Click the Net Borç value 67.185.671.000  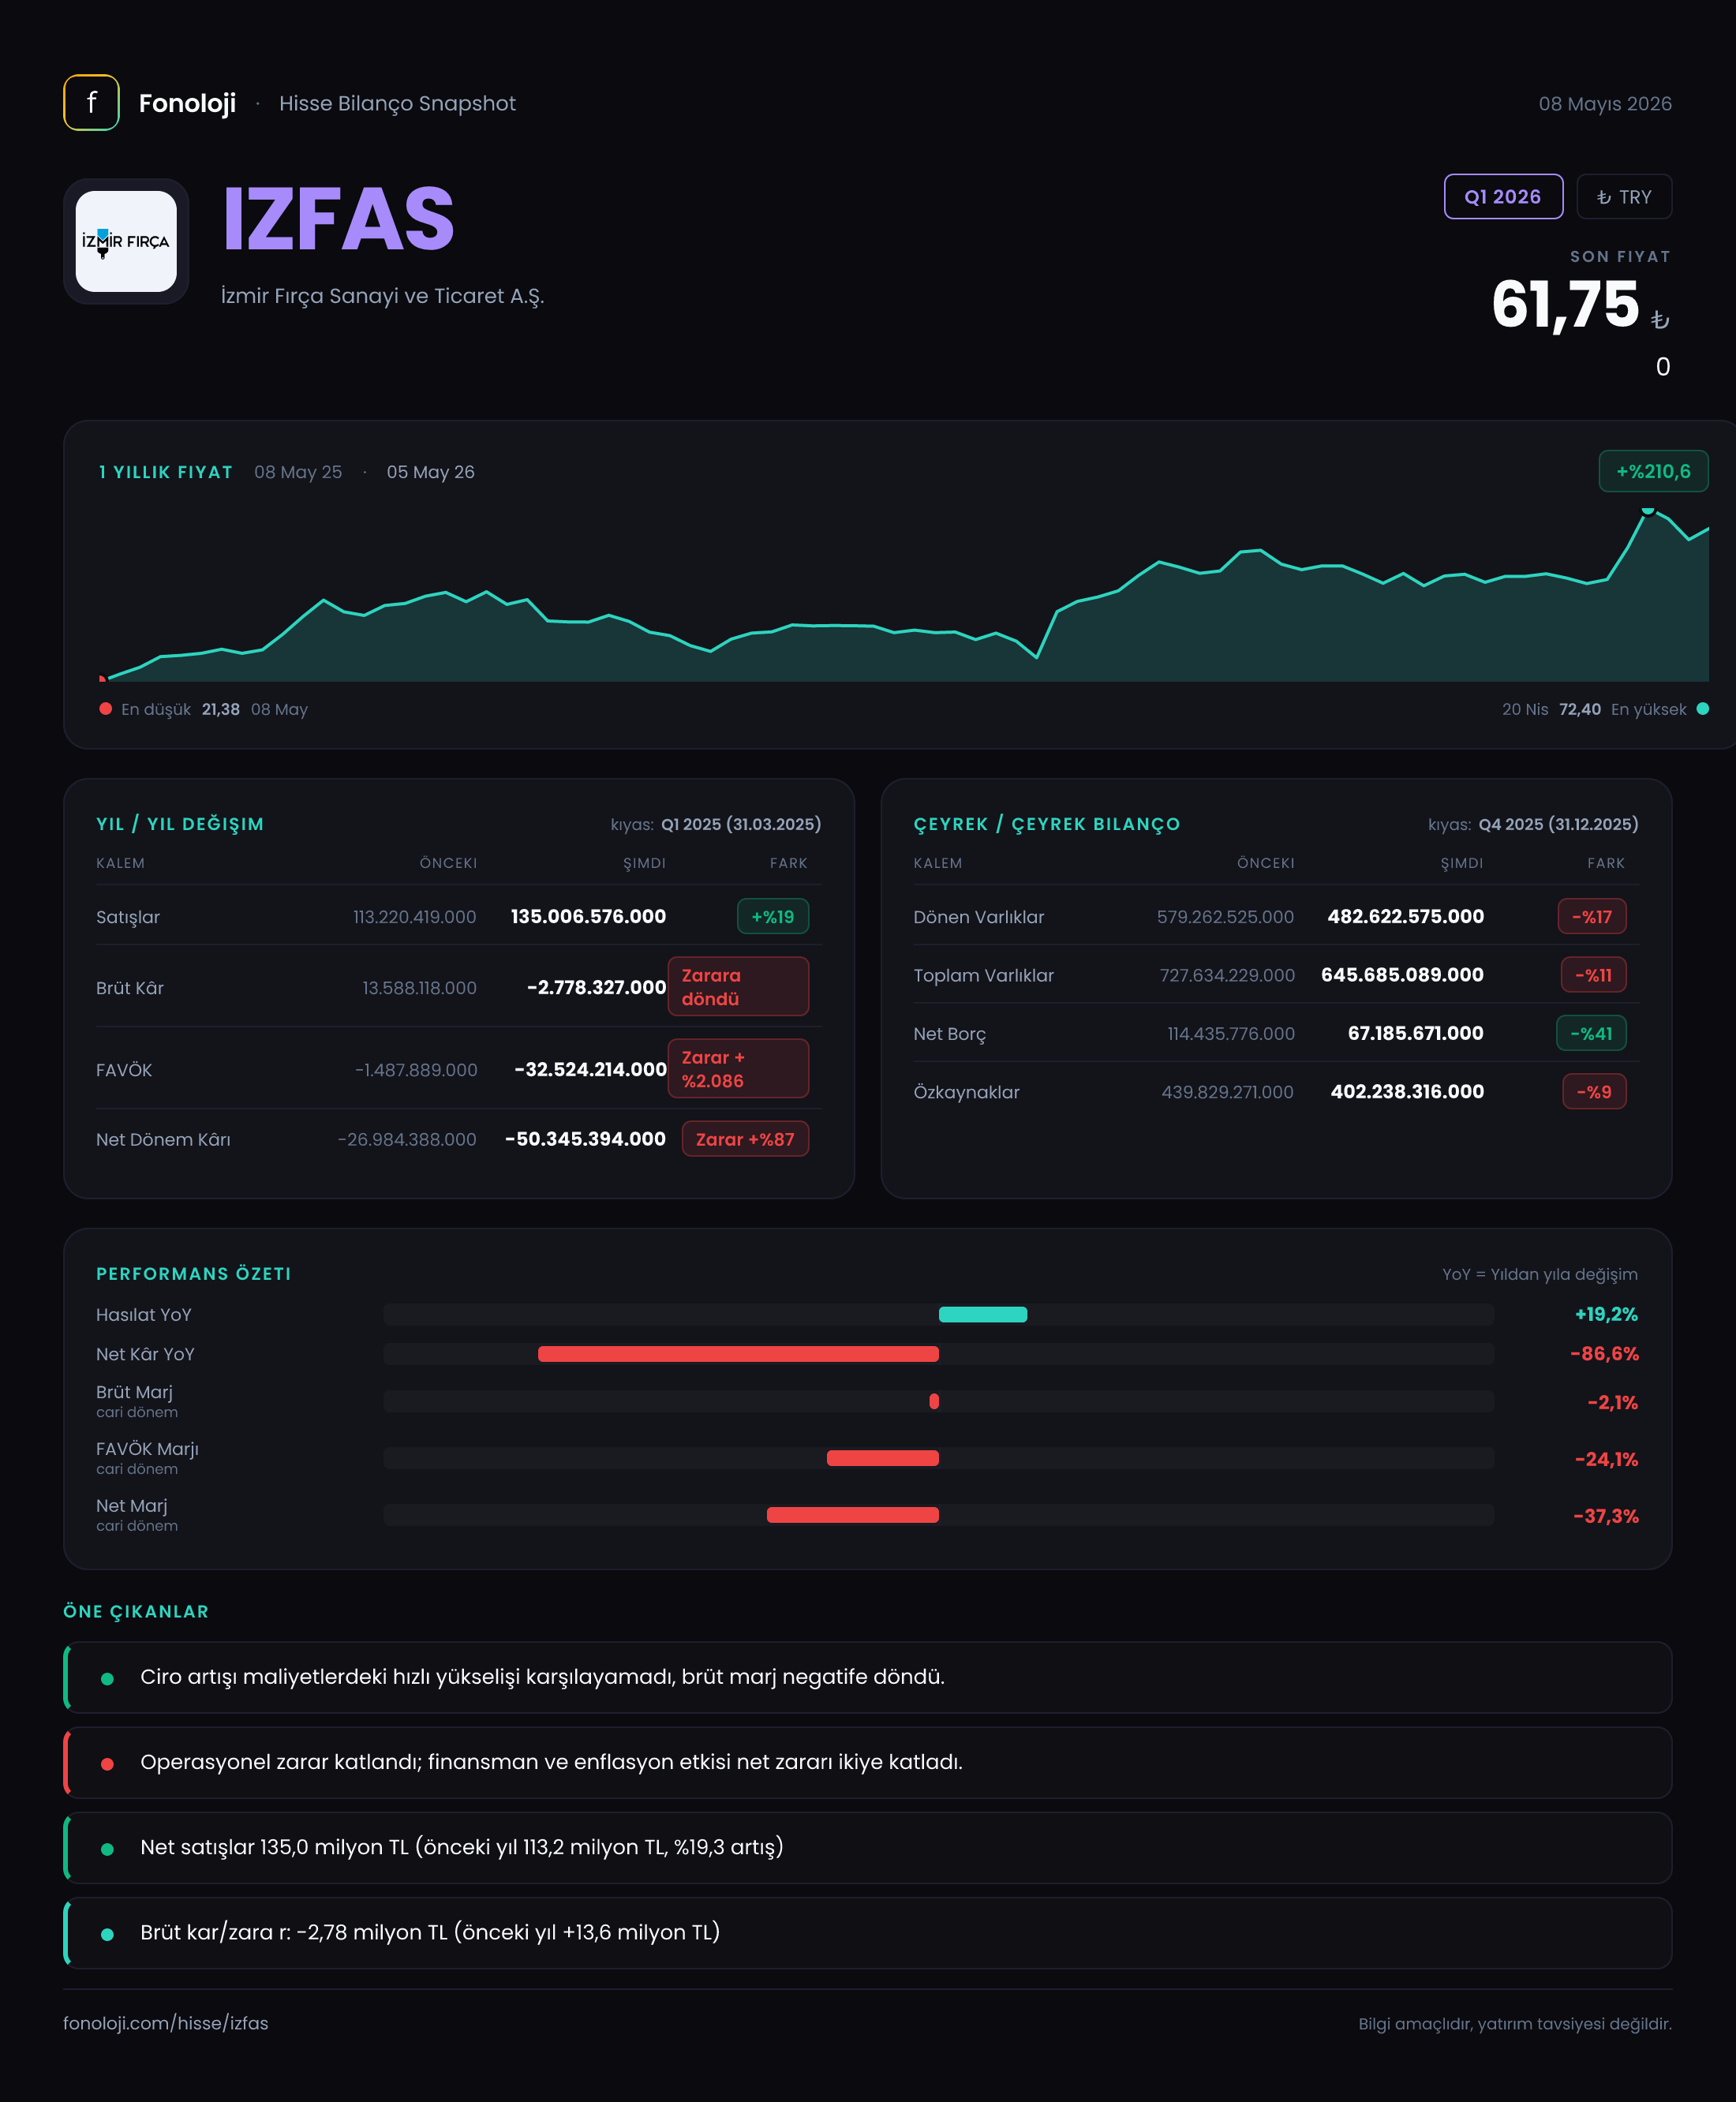pyautogui.click(x=1415, y=1033)
